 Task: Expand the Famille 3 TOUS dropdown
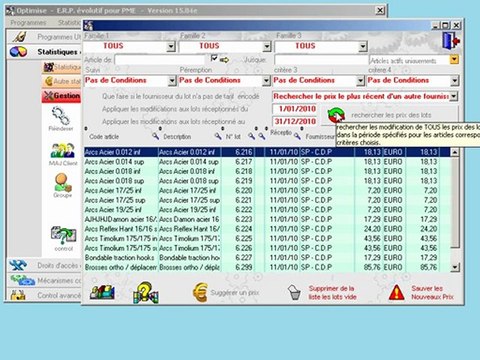point(363,46)
